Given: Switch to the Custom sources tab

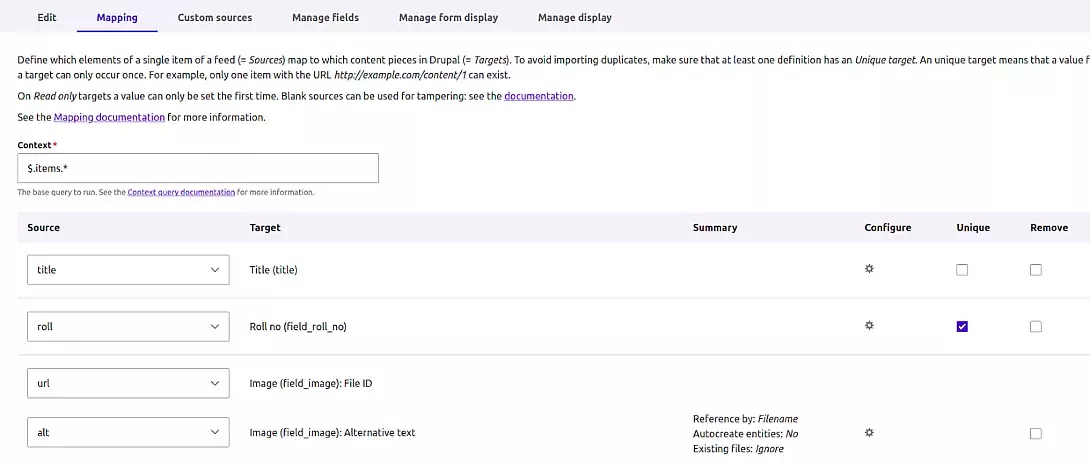Looking at the screenshot, I should tap(215, 17).
